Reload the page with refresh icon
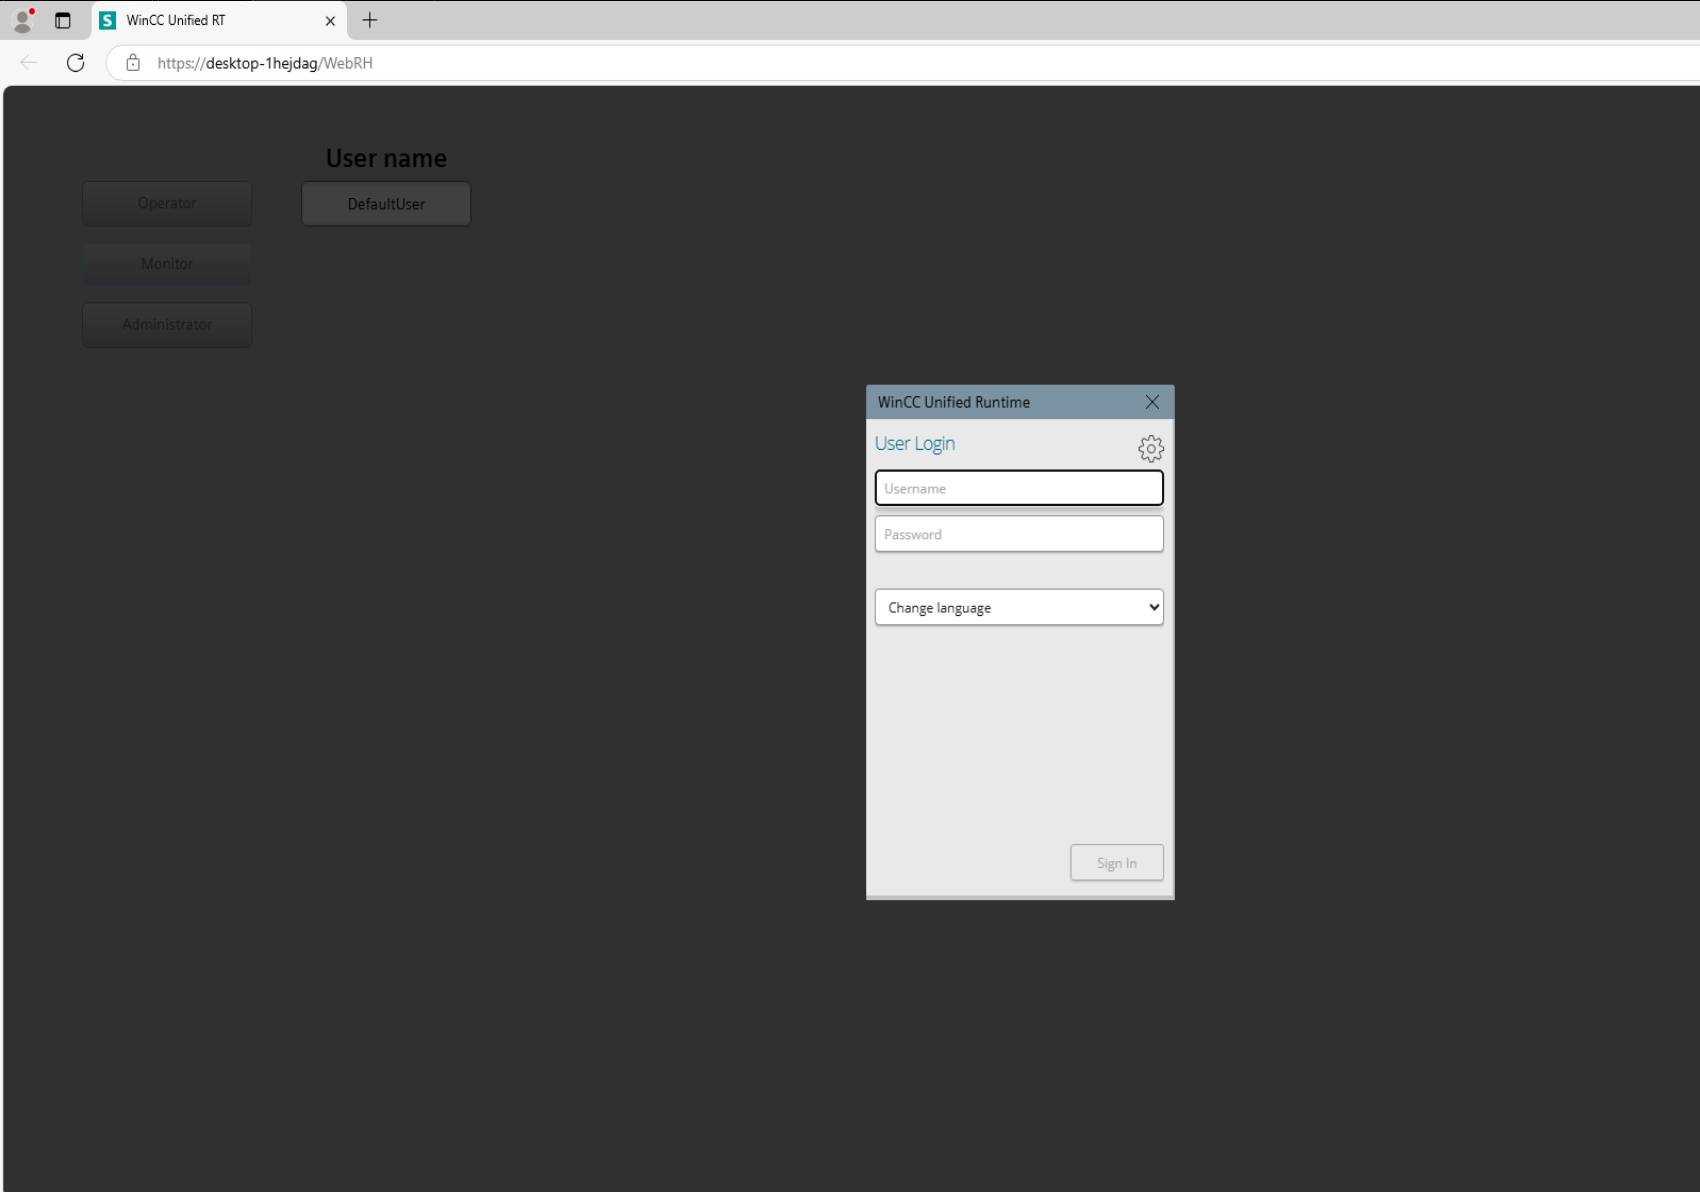1700x1192 pixels. pos(75,63)
